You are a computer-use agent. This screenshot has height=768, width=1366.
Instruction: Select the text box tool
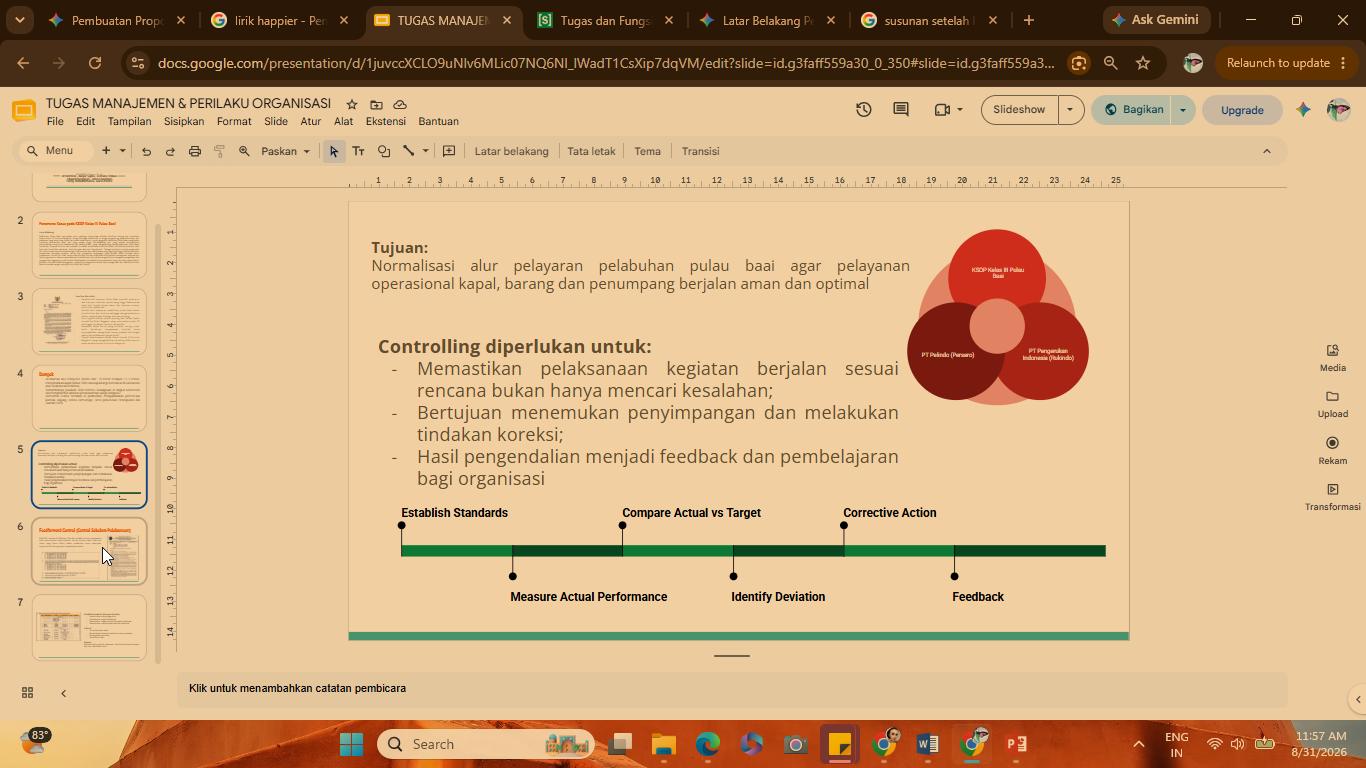pos(358,151)
